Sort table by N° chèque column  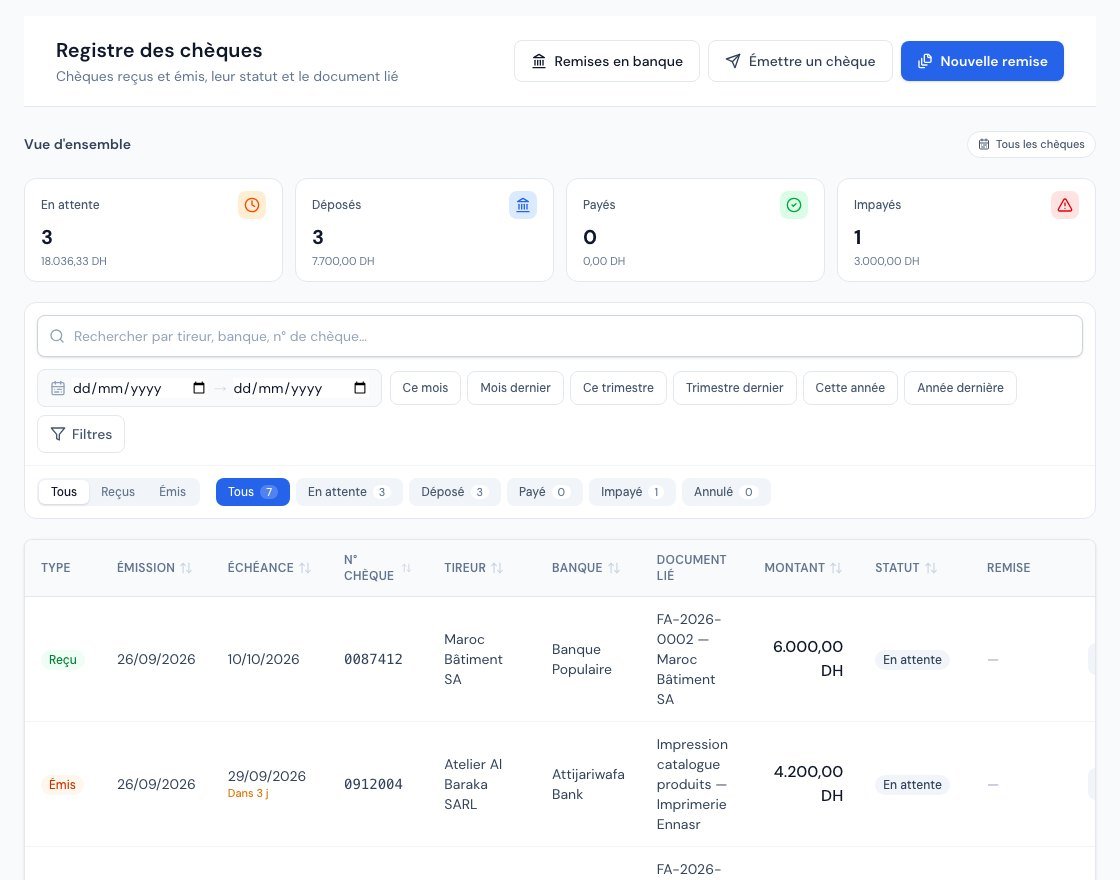(x=377, y=568)
